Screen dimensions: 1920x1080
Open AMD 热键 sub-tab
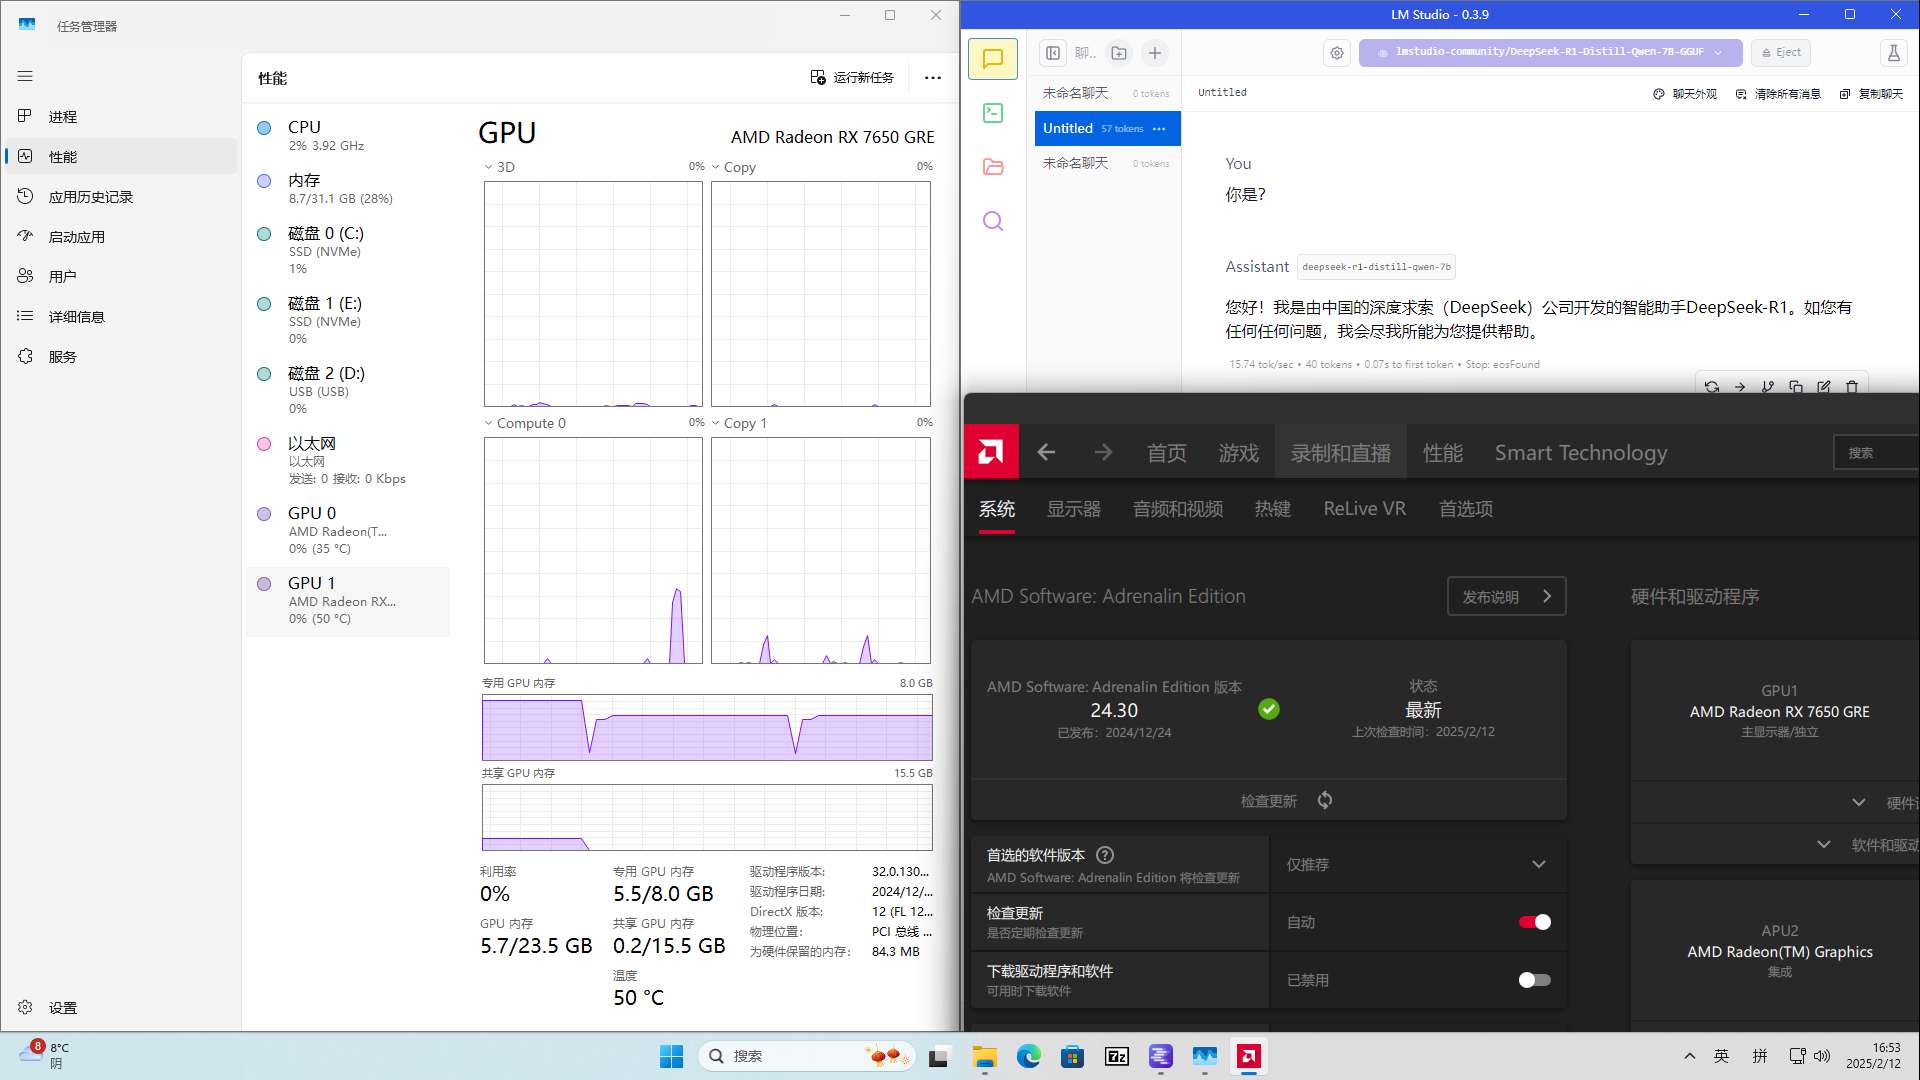coord(1272,509)
